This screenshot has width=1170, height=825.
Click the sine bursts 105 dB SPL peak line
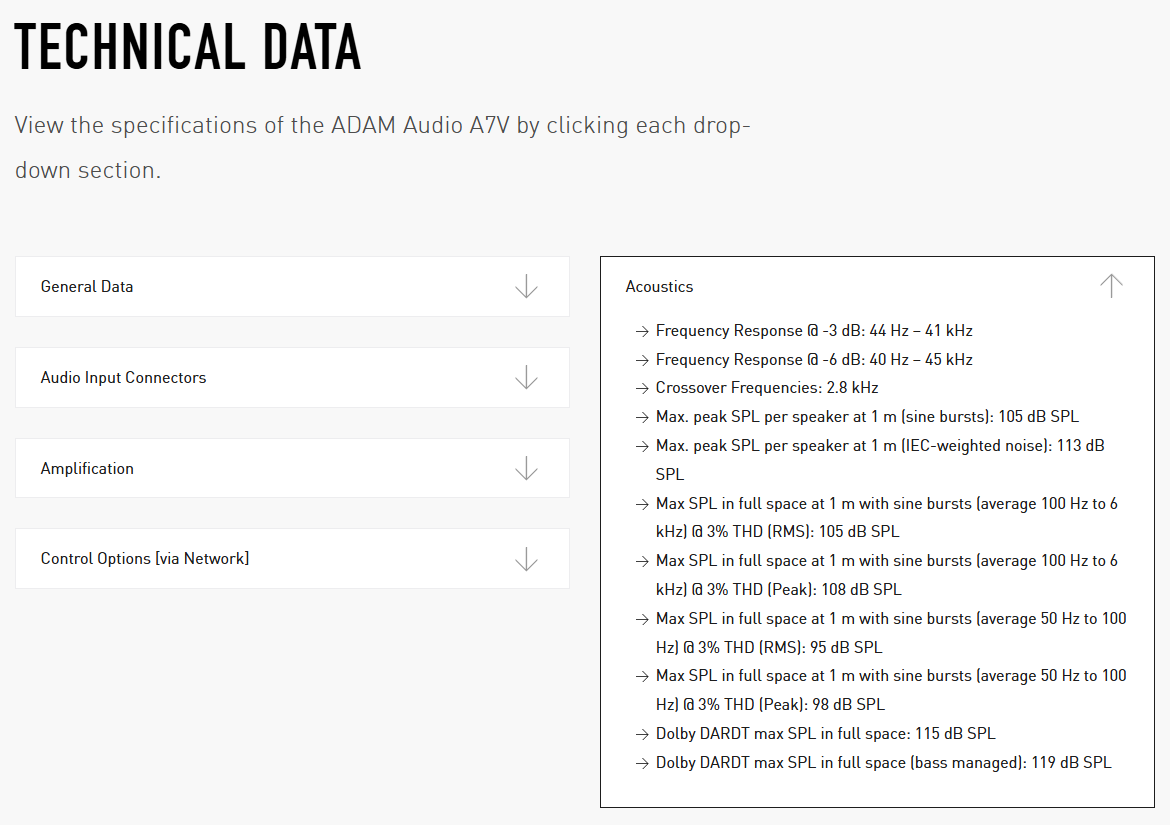(x=867, y=417)
